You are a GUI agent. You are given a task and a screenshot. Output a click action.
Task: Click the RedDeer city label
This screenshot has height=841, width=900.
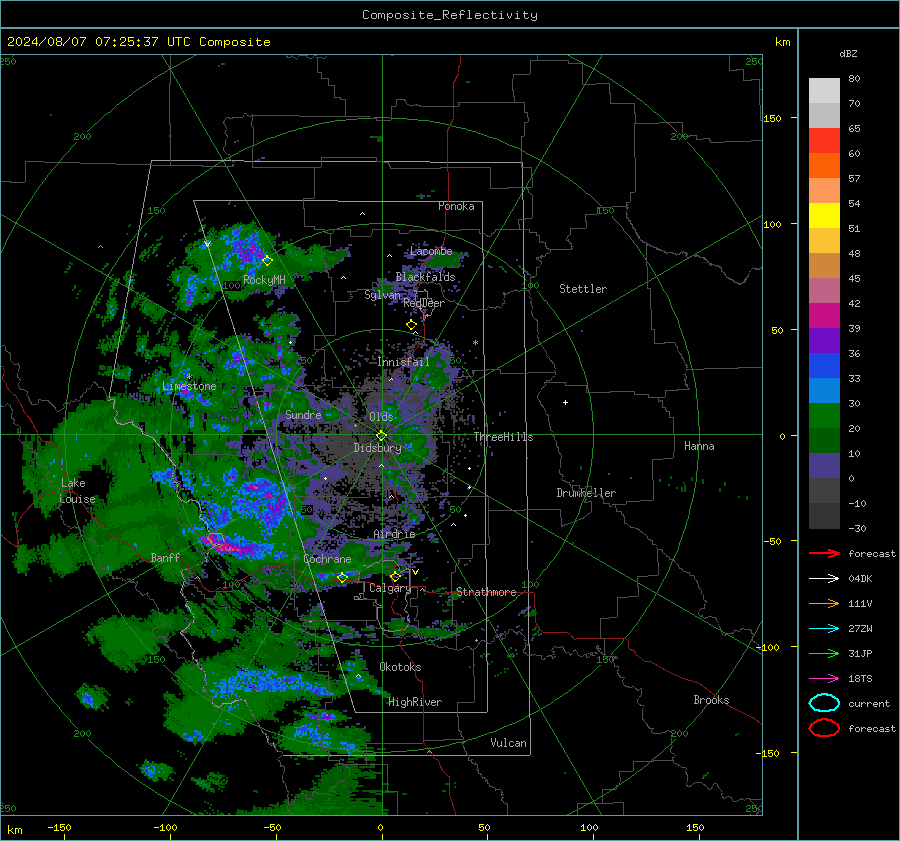424,303
